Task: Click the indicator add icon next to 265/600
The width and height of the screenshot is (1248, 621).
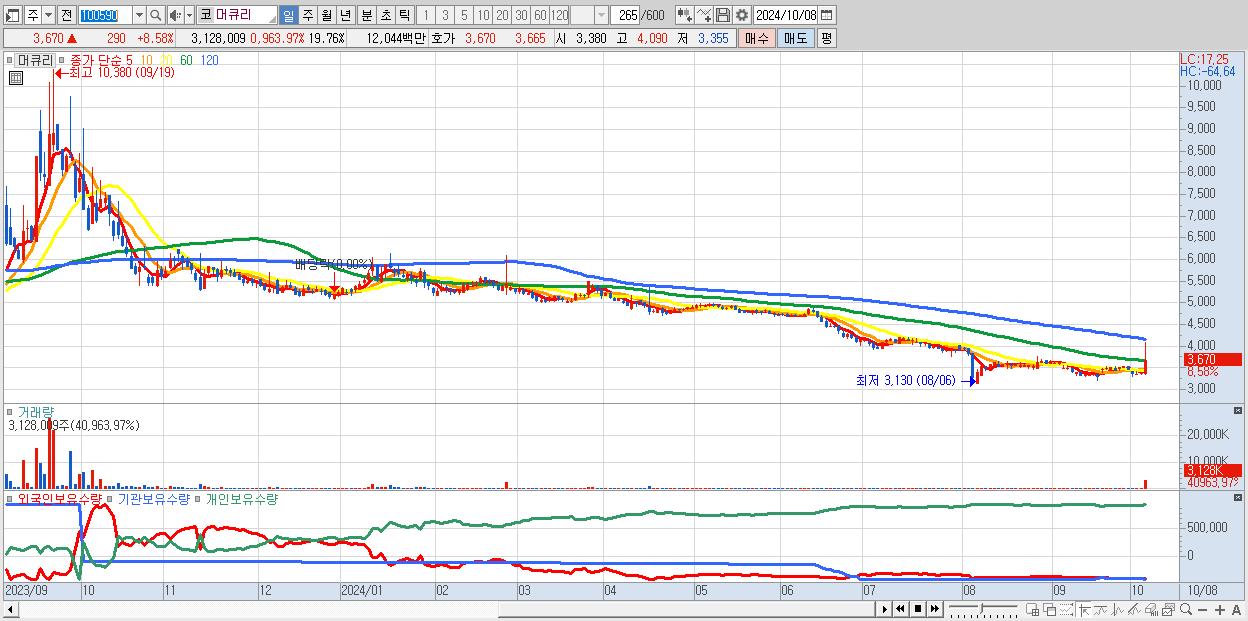Action: (684, 15)
